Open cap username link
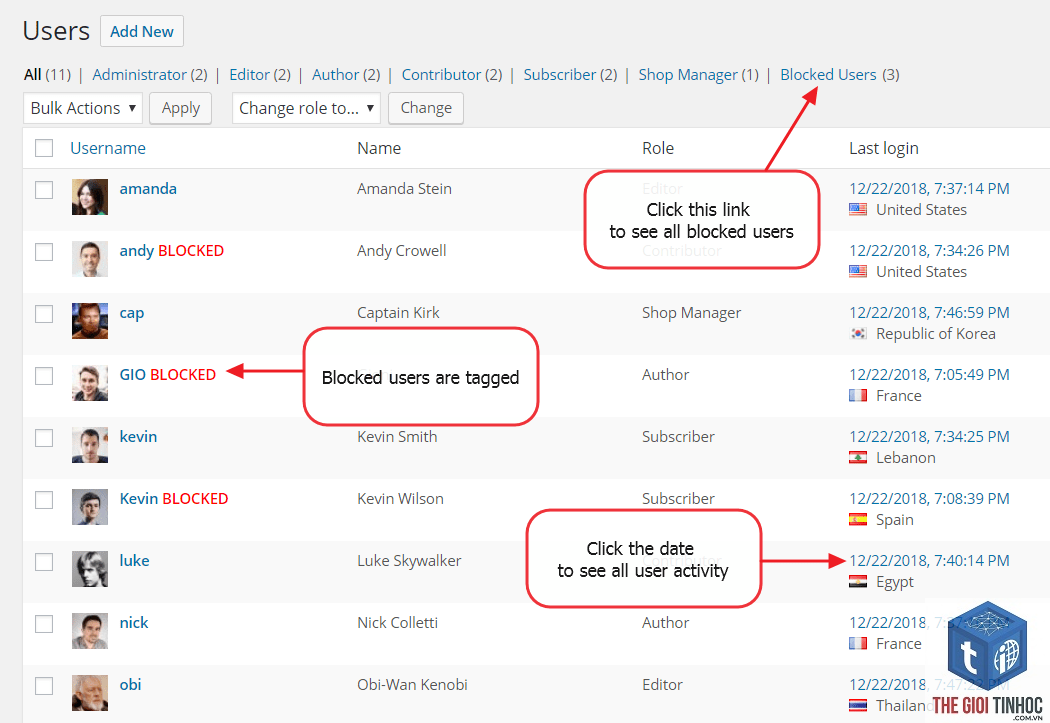The image size is (1050, 723). [x=132, y=313]
